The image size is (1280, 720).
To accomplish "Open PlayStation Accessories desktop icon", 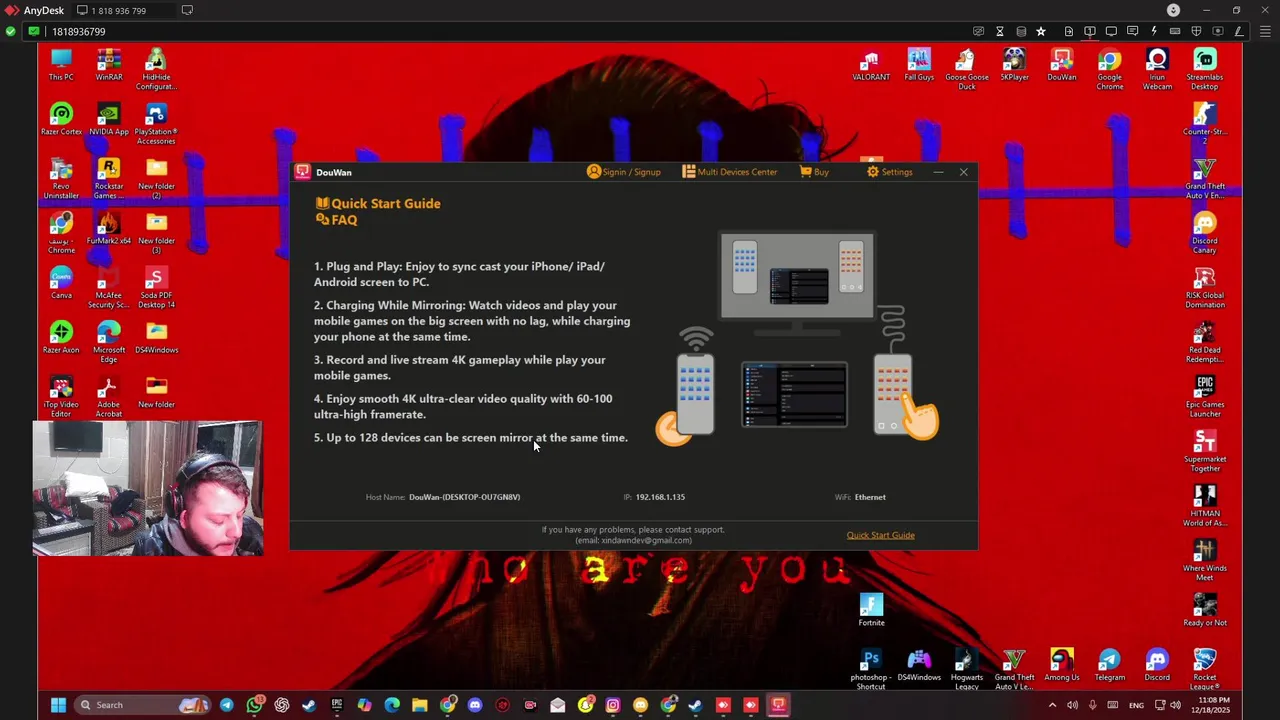I will click(x=156, y=124).
